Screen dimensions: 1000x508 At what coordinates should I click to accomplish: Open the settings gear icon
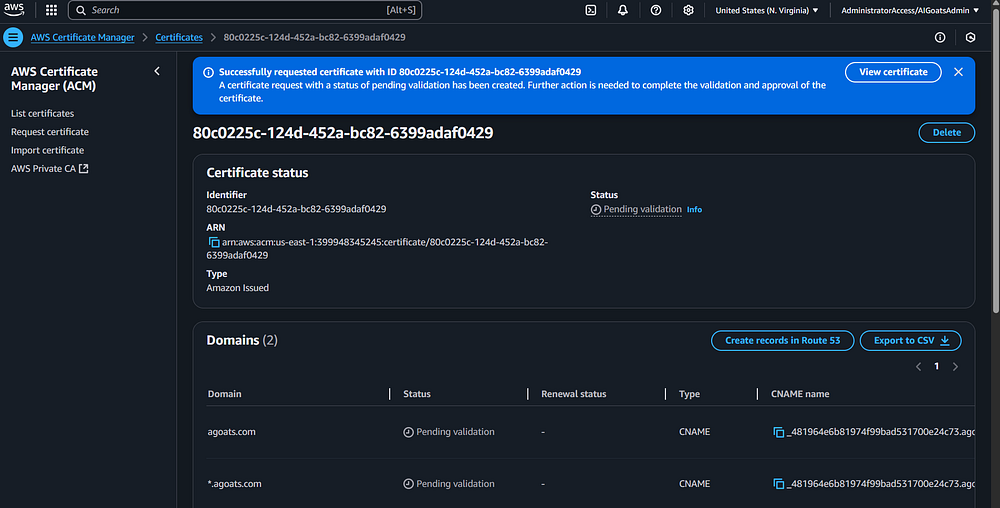coord(688,10)
